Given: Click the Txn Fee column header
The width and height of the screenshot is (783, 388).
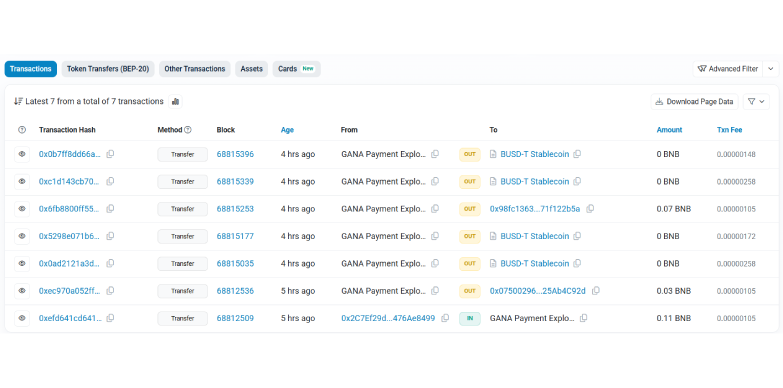Looking at the screenshot, I should click(x=730, y=130).
